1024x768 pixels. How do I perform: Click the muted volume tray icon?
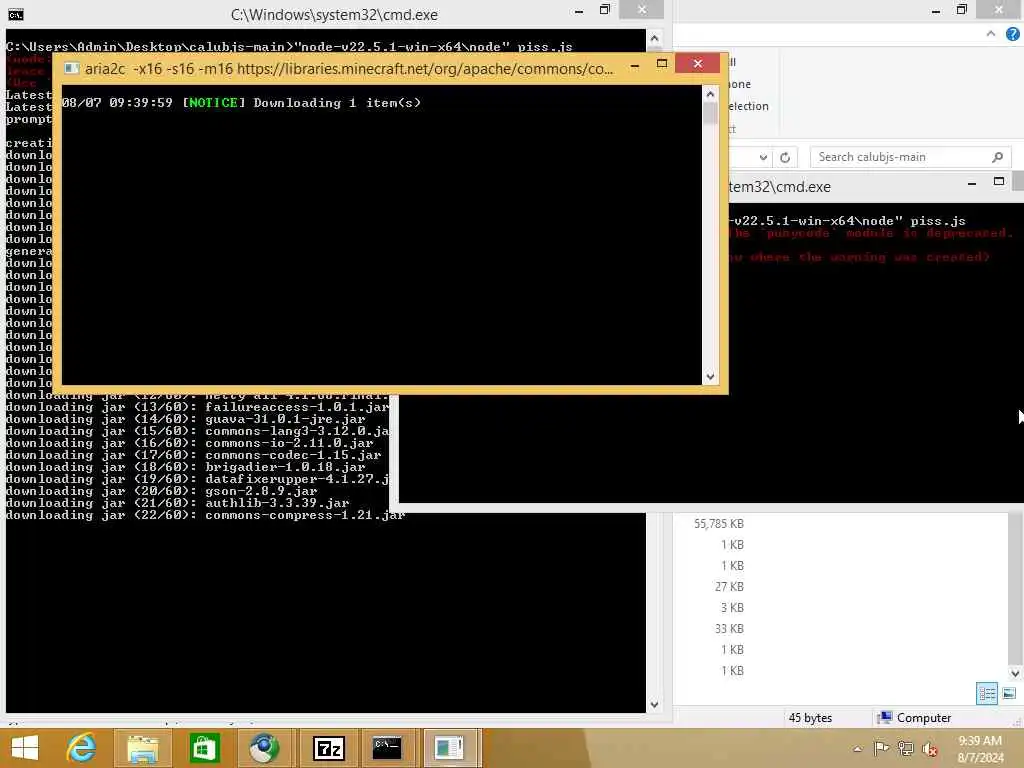click(929, 749)
